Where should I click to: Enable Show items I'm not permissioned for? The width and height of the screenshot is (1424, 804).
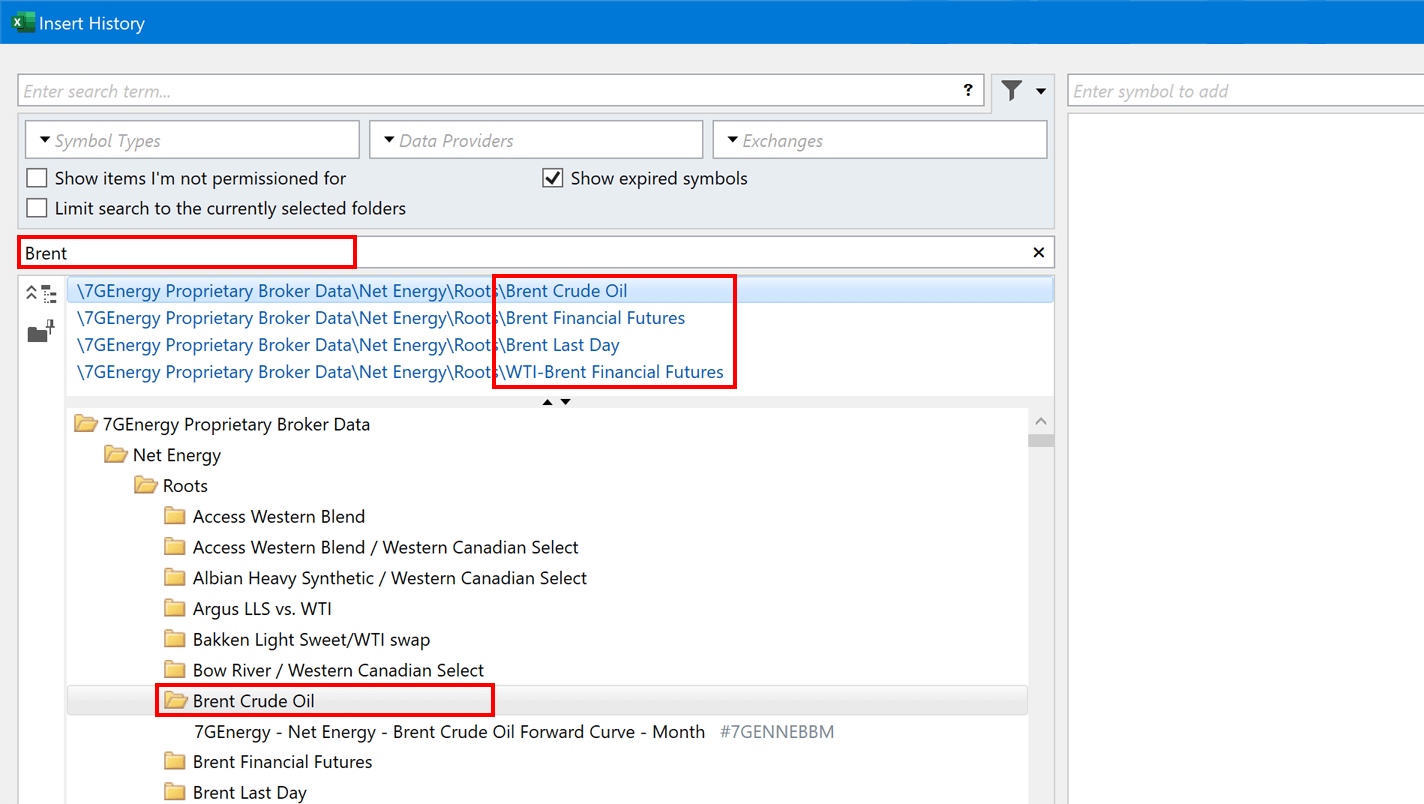point(37,178)
